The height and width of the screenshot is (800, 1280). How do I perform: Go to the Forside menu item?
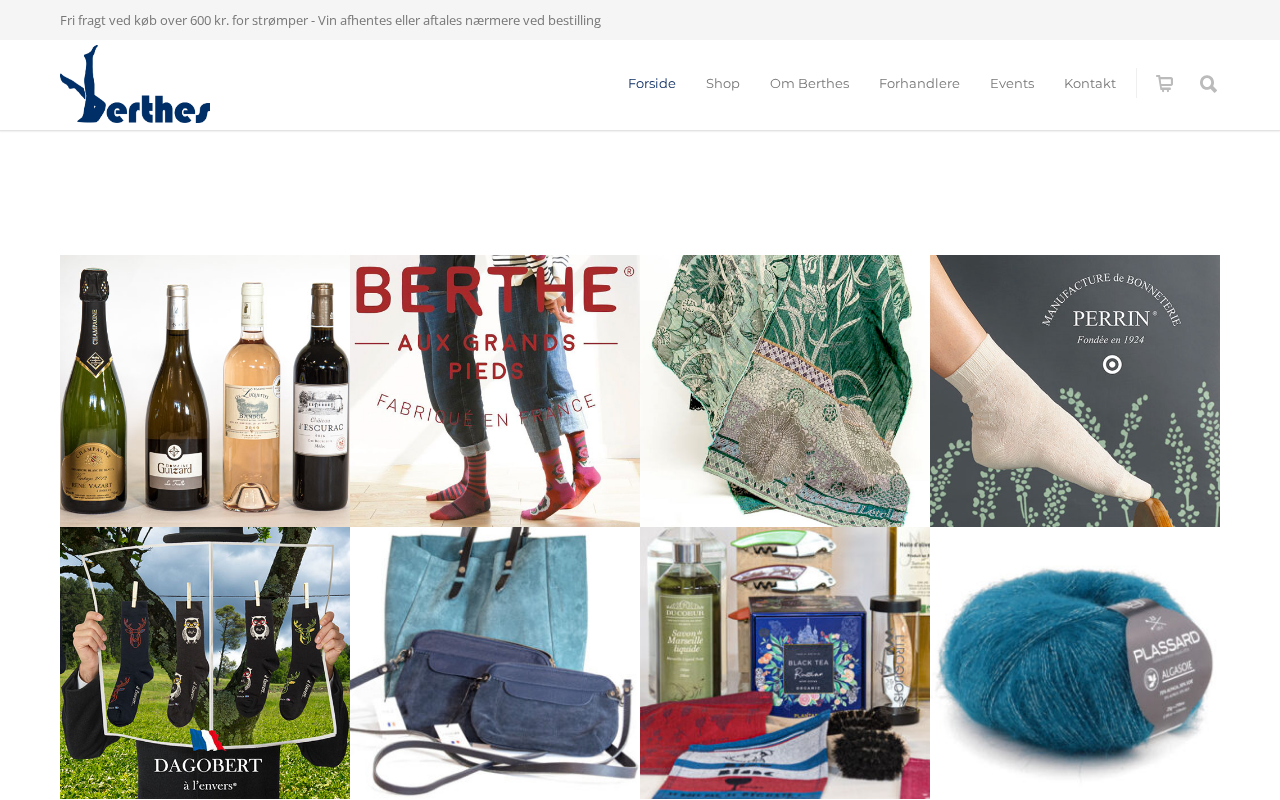[x=652, y=84]
